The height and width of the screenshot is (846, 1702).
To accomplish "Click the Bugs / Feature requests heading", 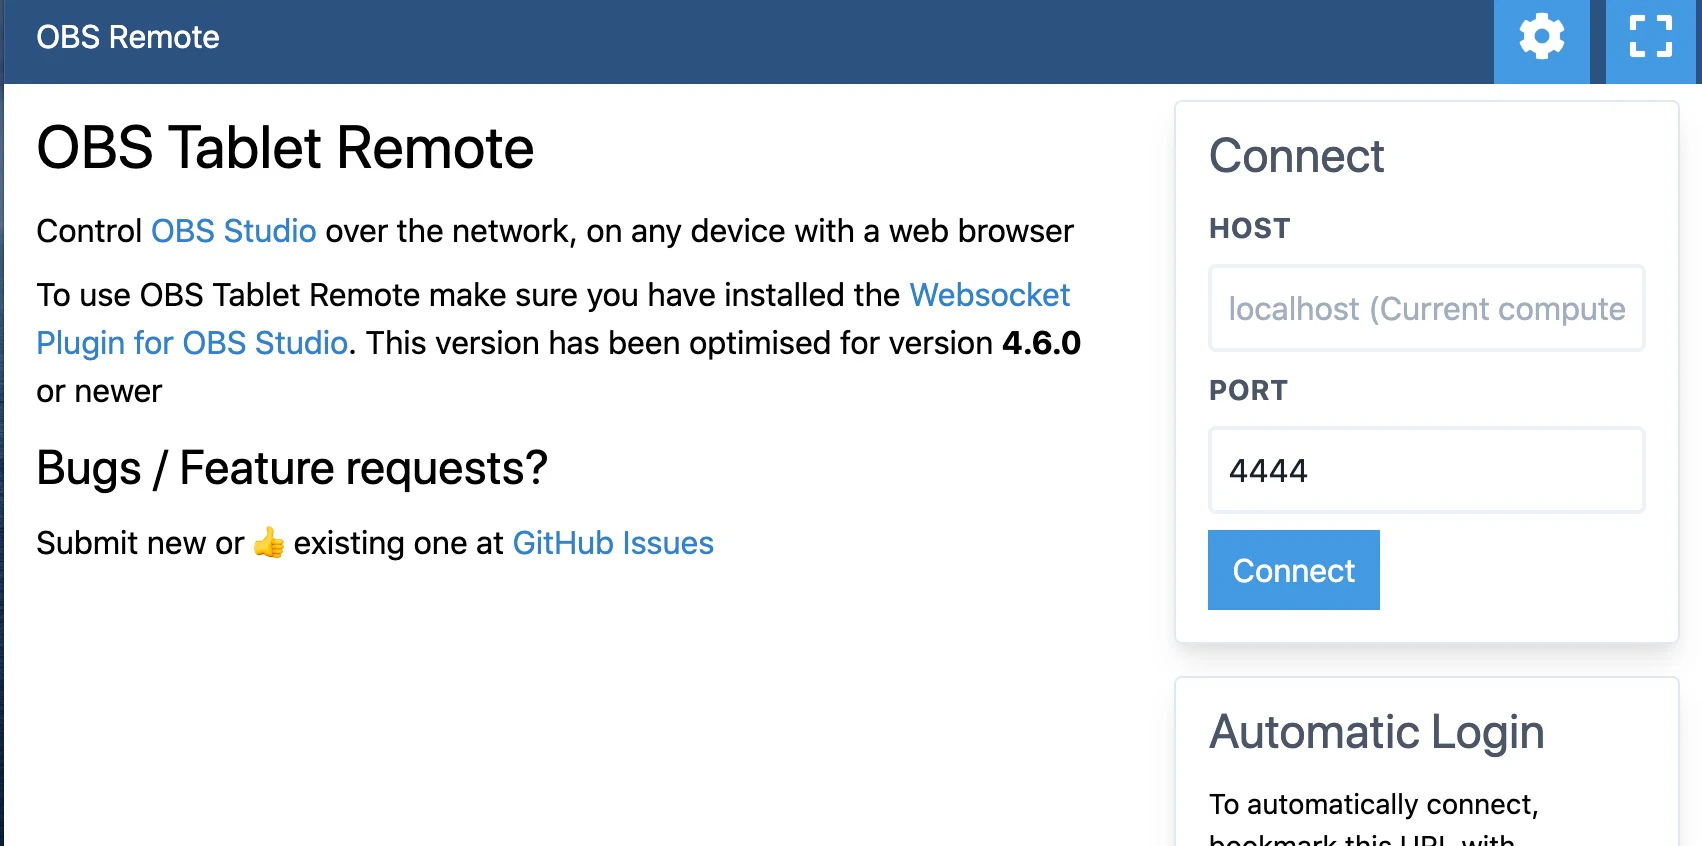I will click(x=292, y=468).
